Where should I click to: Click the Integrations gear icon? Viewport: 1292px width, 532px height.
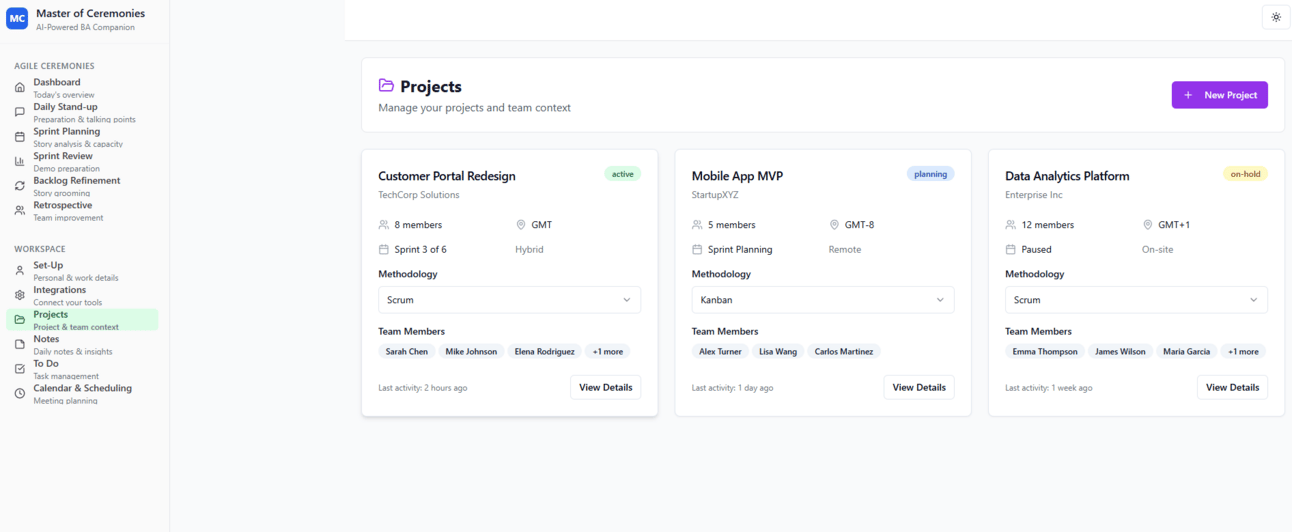(20, 295)
